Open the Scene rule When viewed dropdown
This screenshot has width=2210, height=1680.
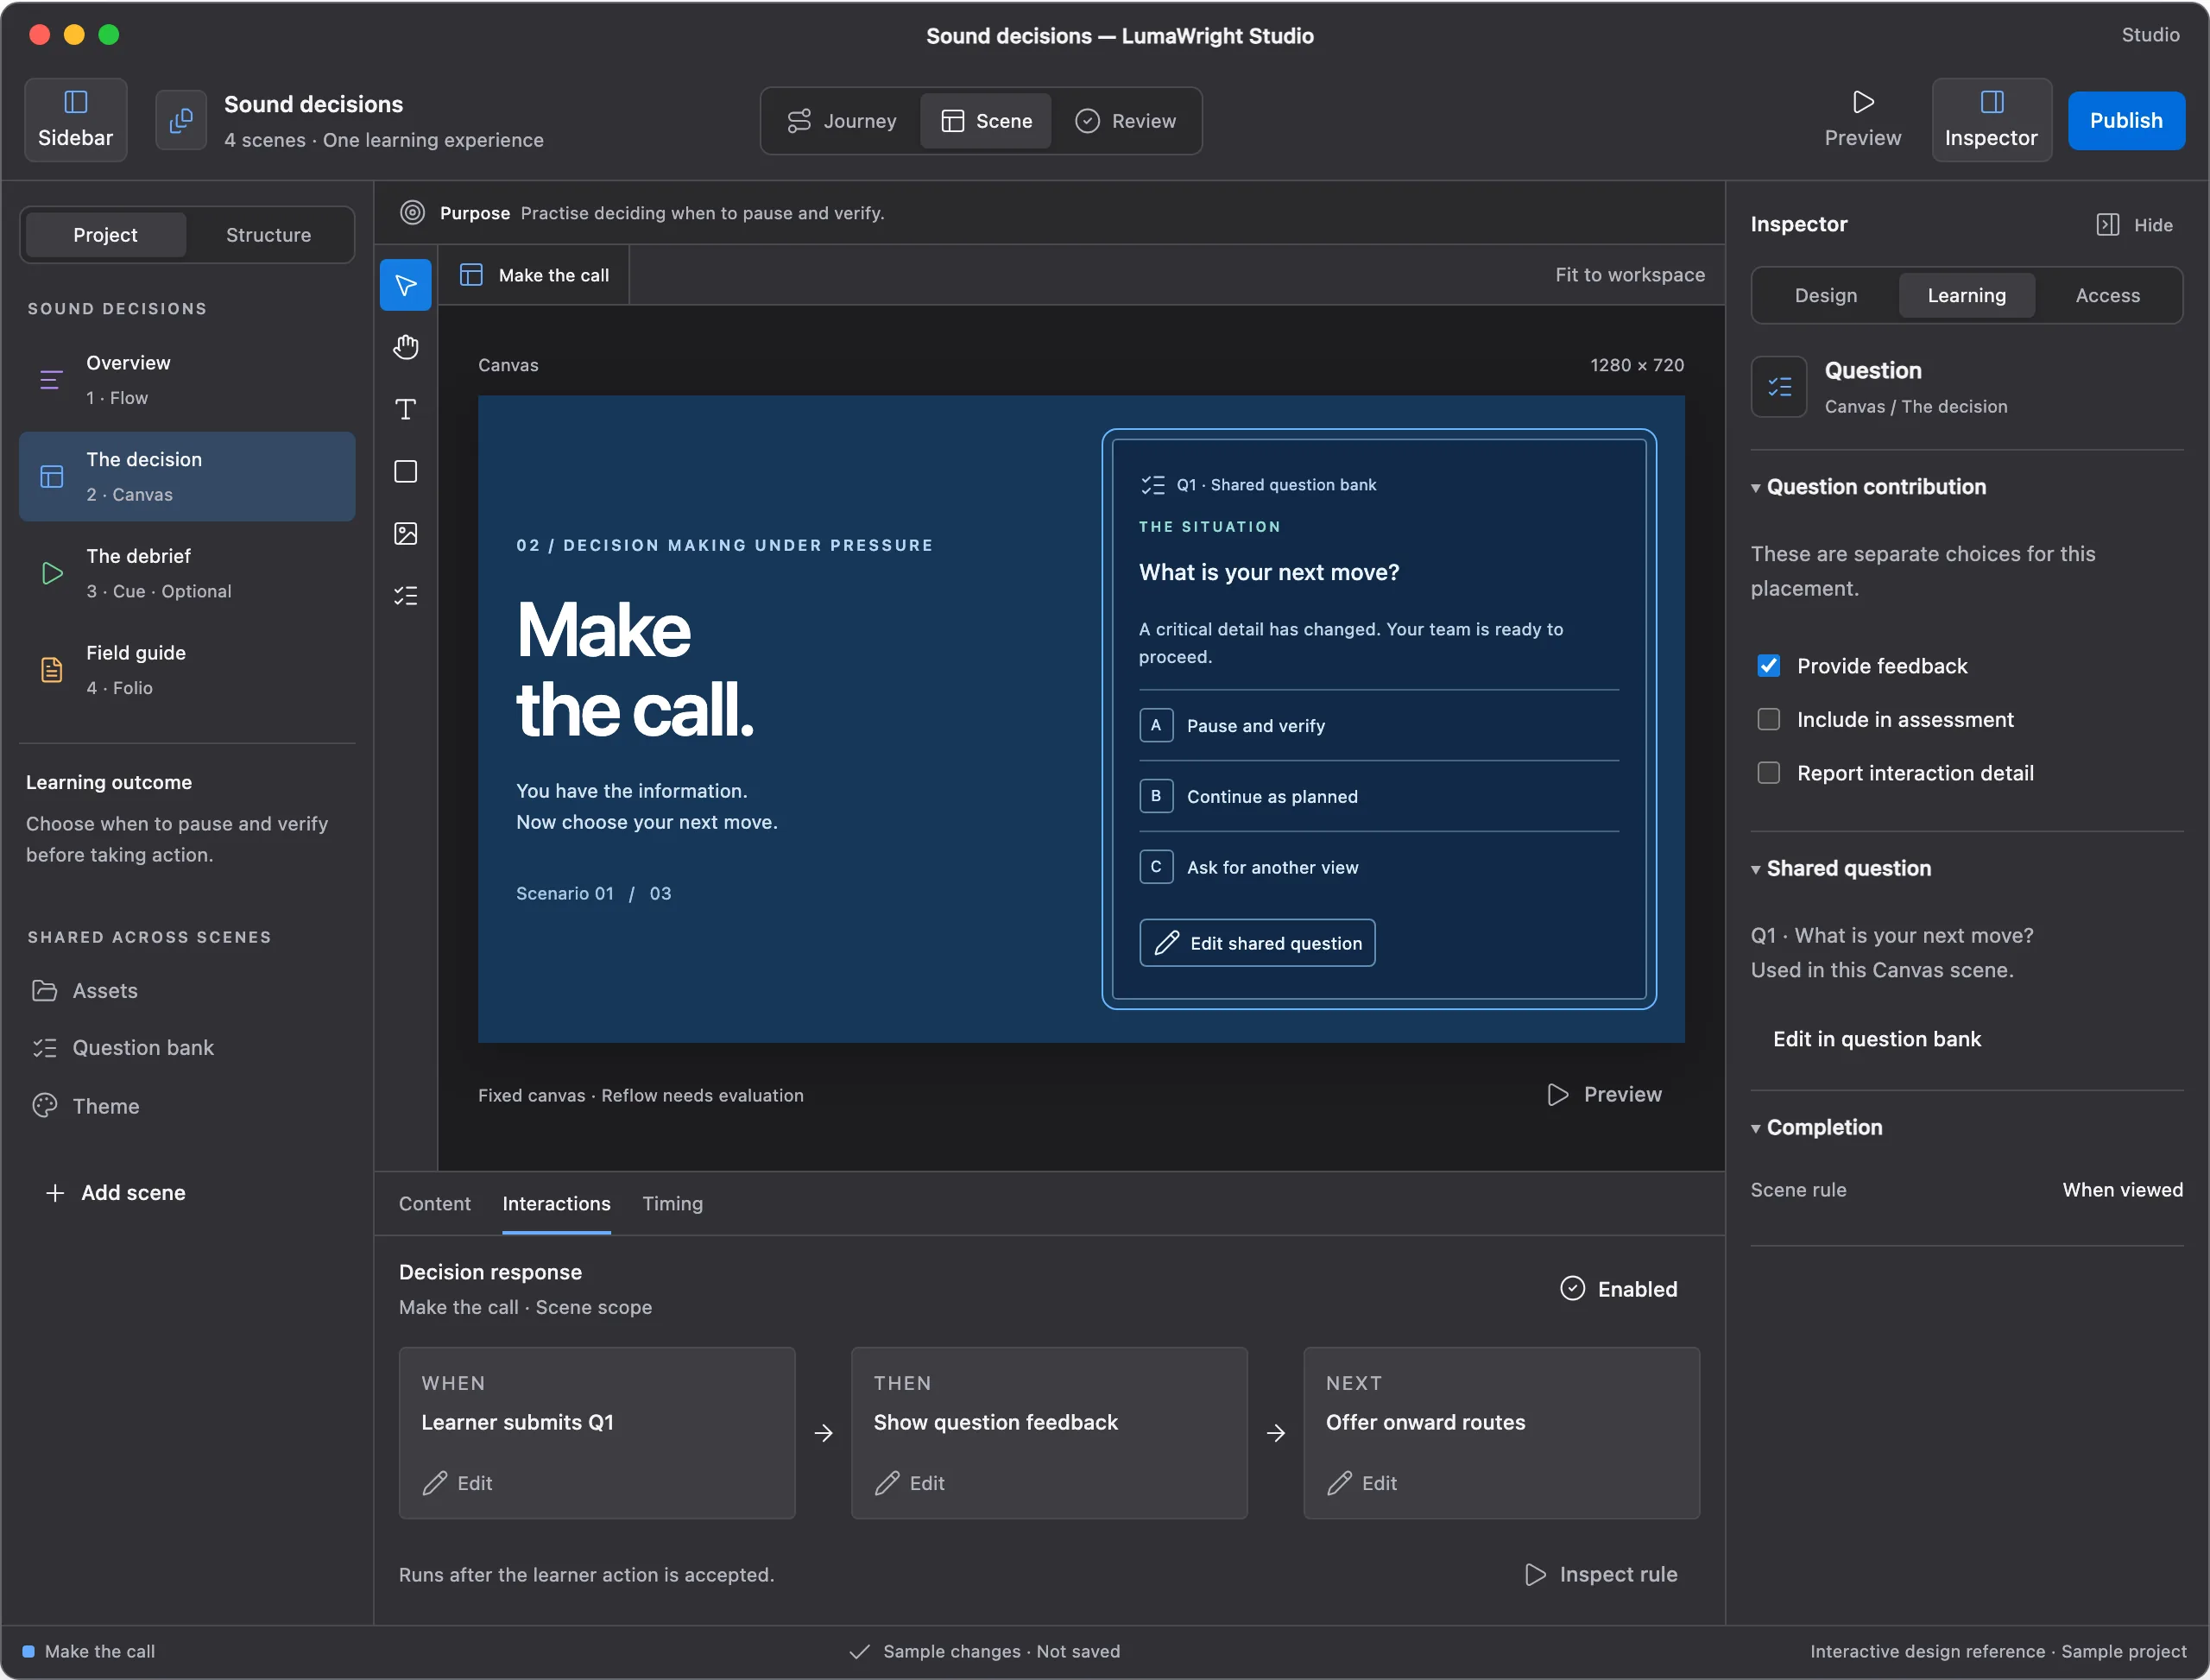click(x=2121, y=1189)
